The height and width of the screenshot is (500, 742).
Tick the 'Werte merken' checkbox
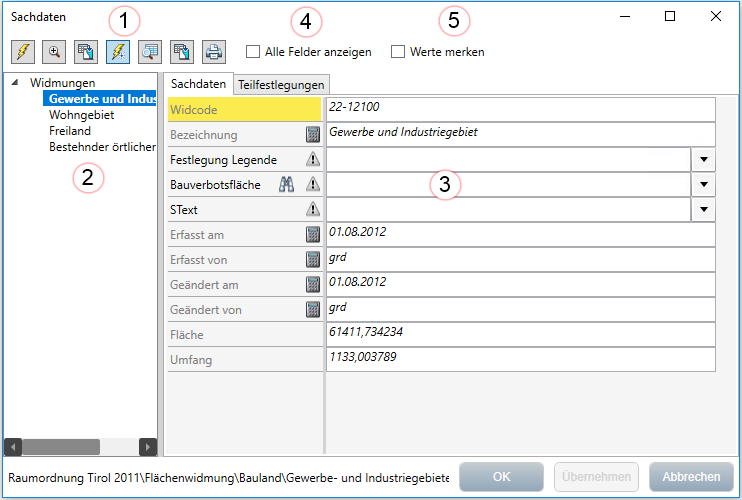398,52
